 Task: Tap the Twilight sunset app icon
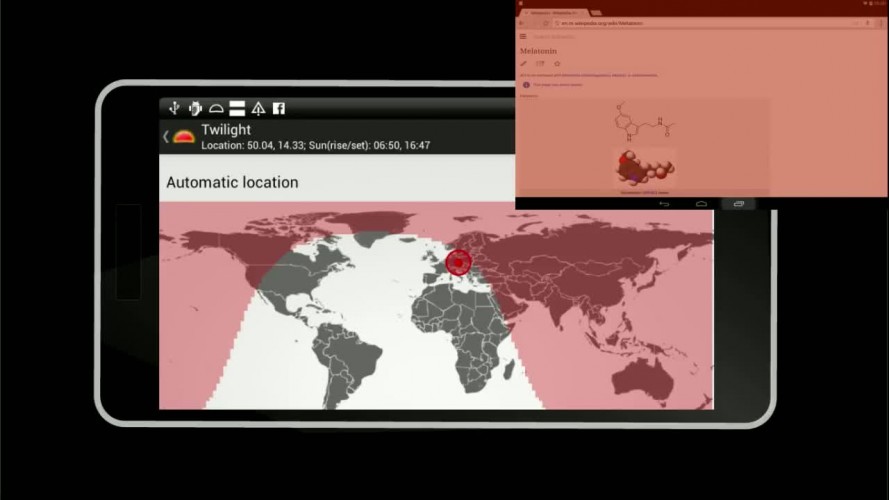pos(184,137)
